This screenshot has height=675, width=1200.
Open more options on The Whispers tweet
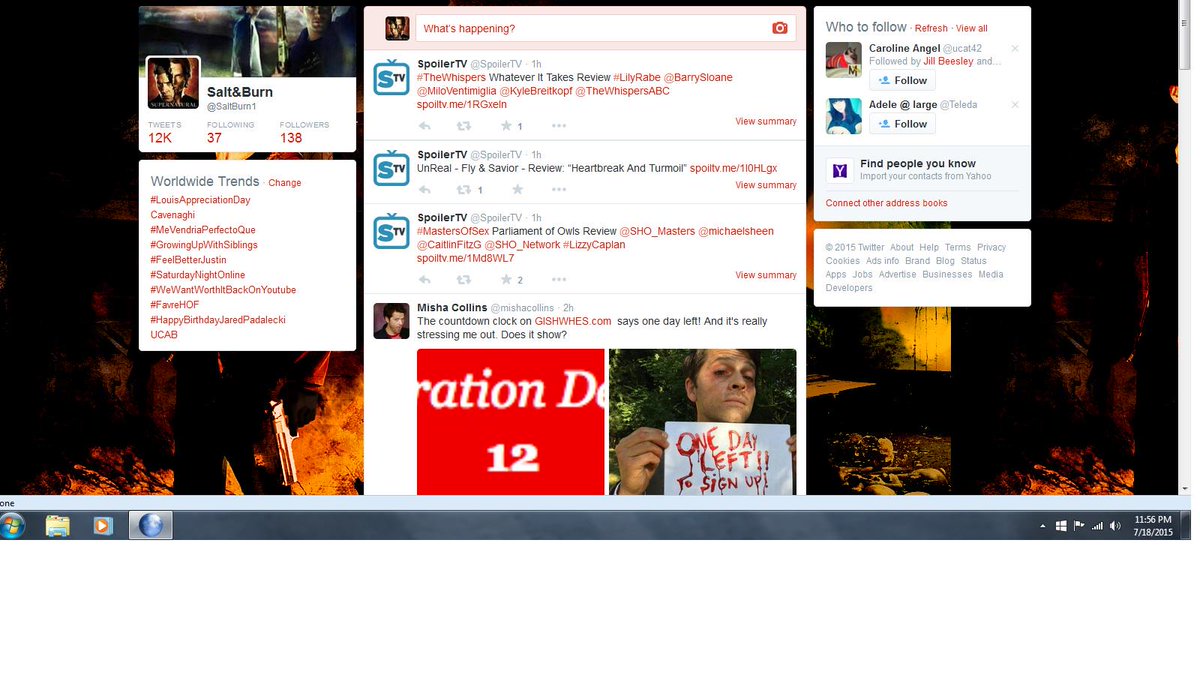(x=559, y=126)
